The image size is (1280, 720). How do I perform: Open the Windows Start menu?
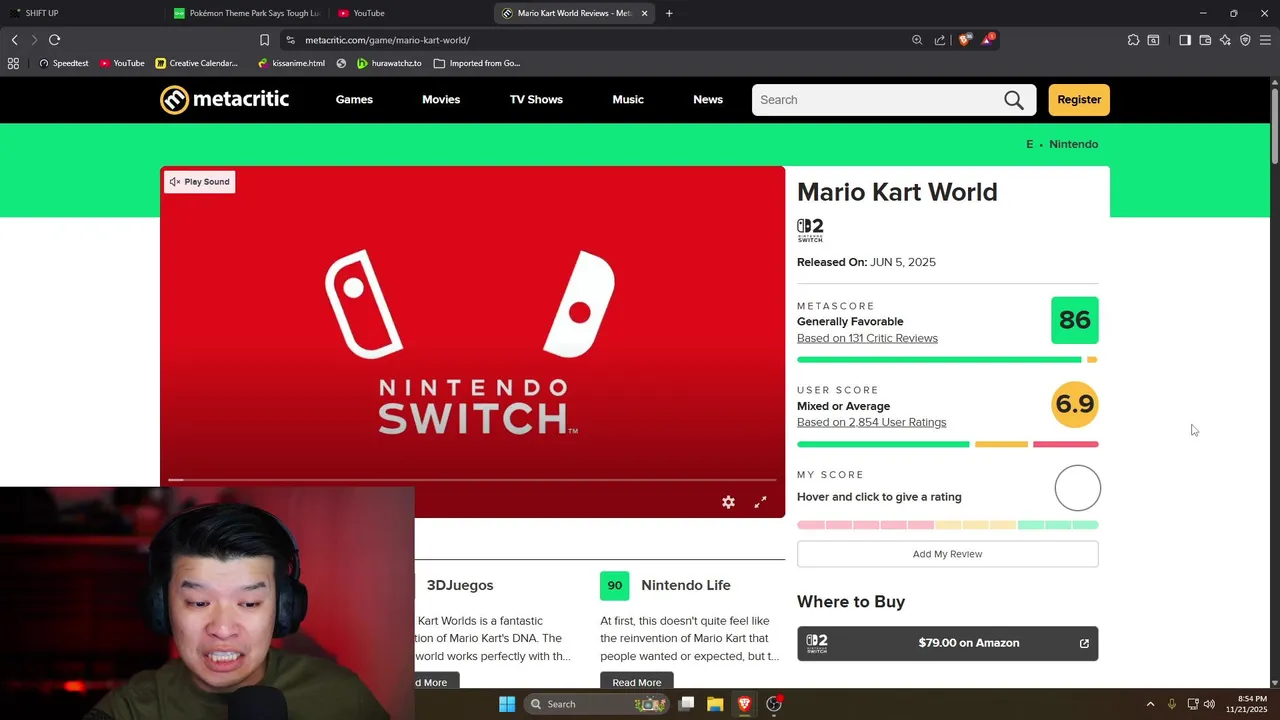[x=507, y=704]
